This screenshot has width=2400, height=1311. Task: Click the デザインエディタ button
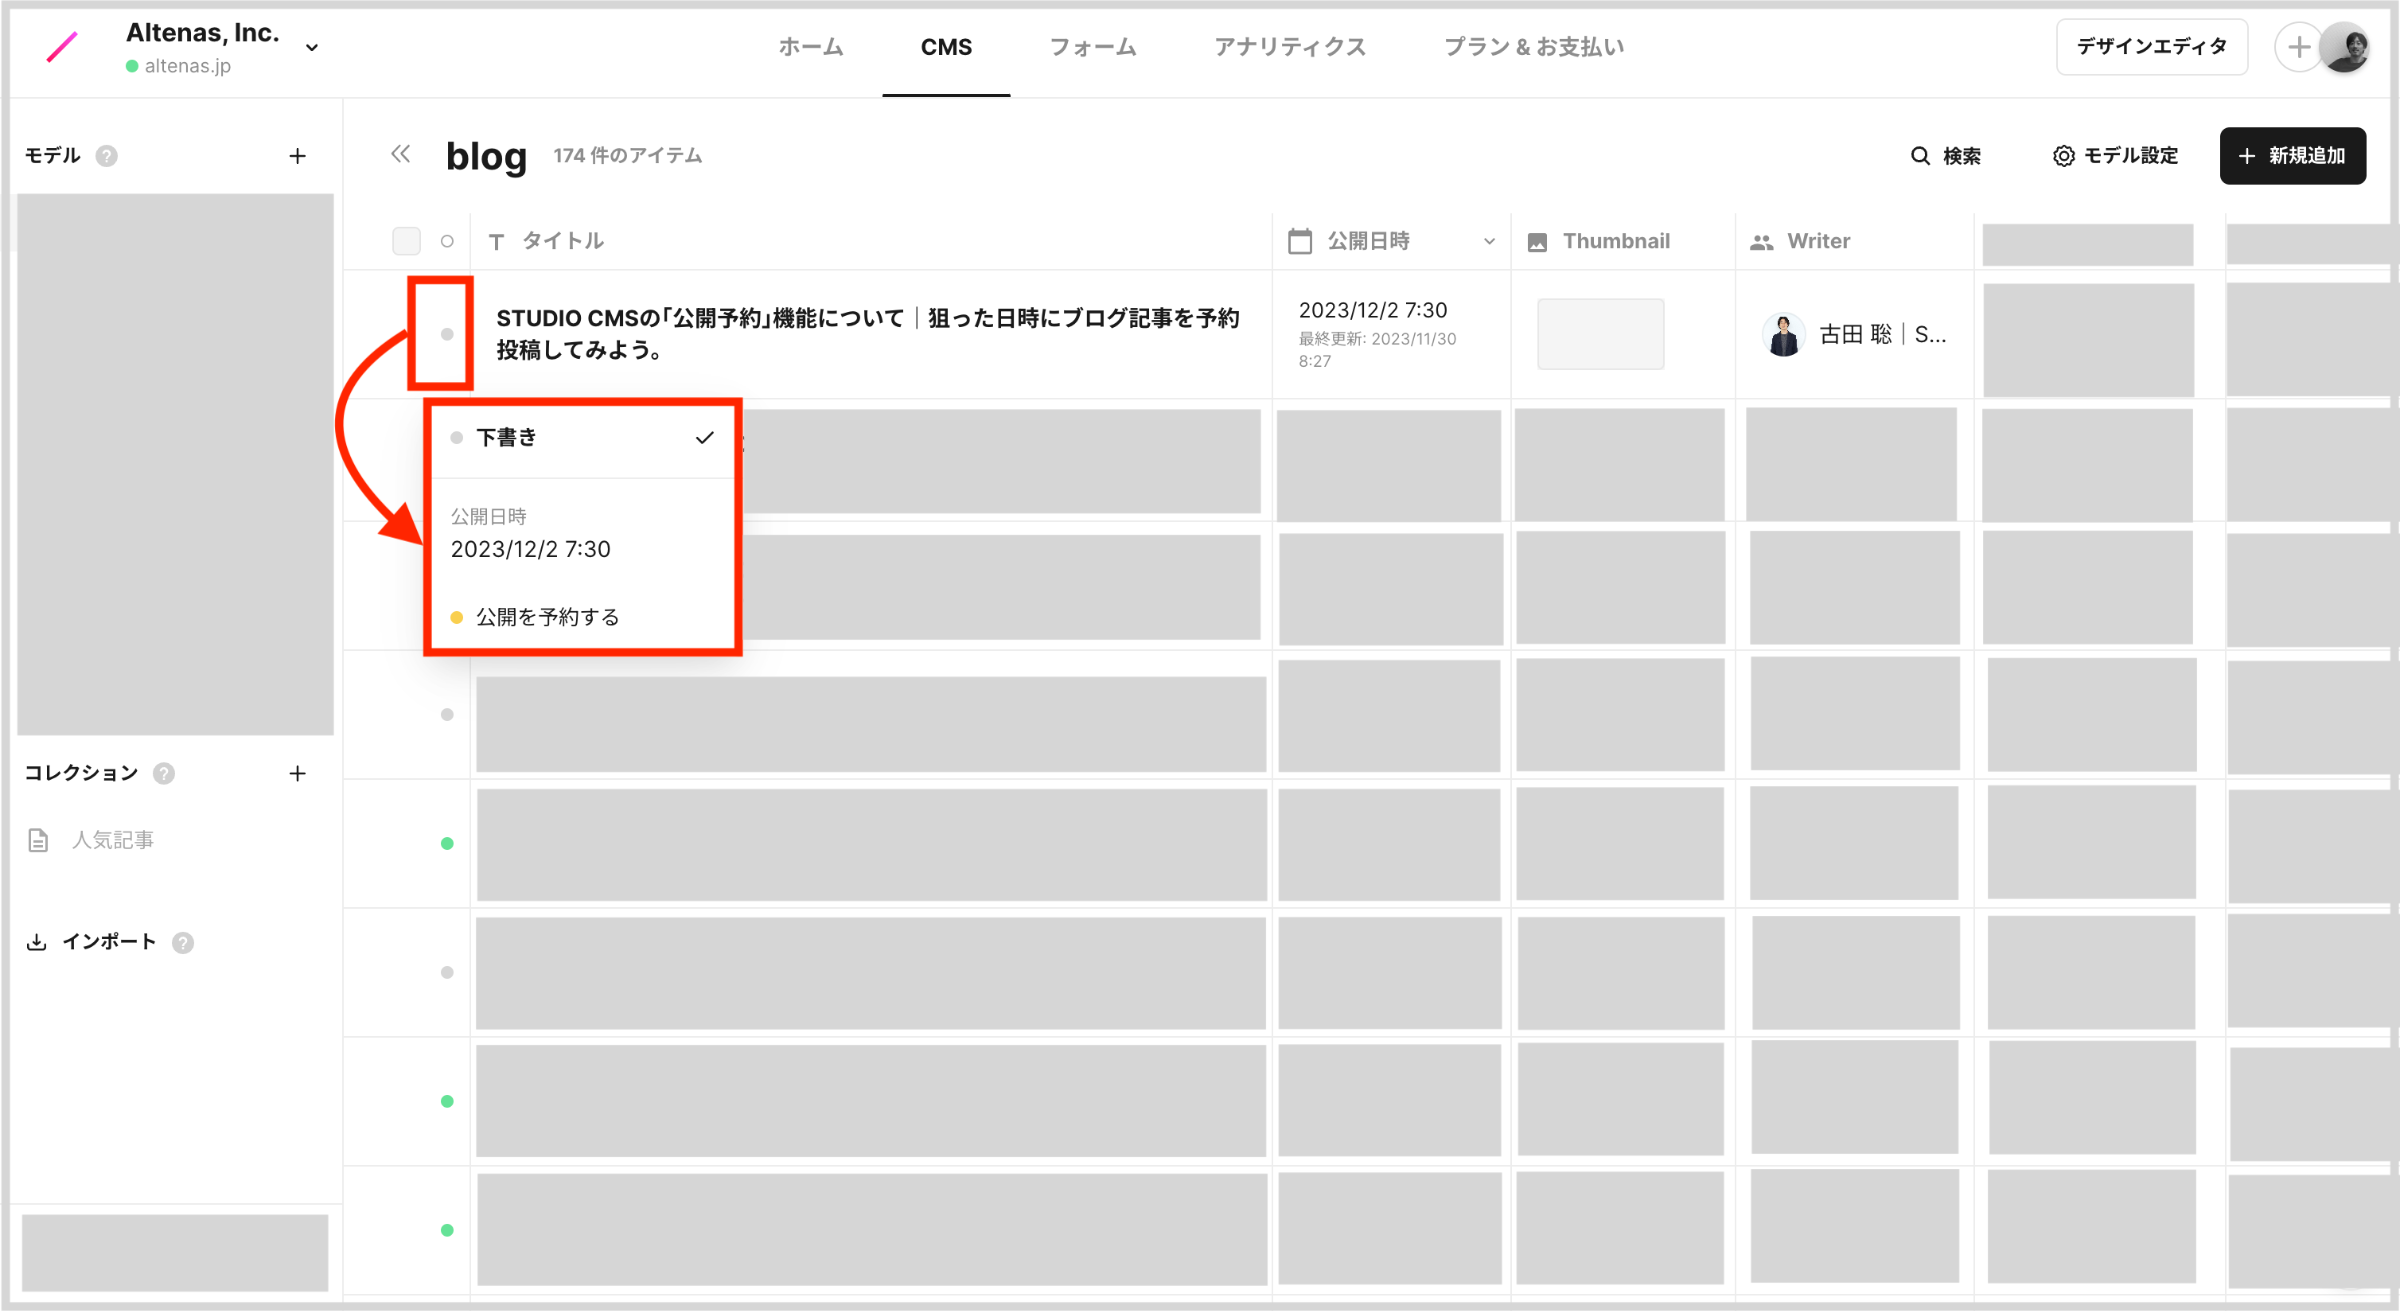[2152, 47]
